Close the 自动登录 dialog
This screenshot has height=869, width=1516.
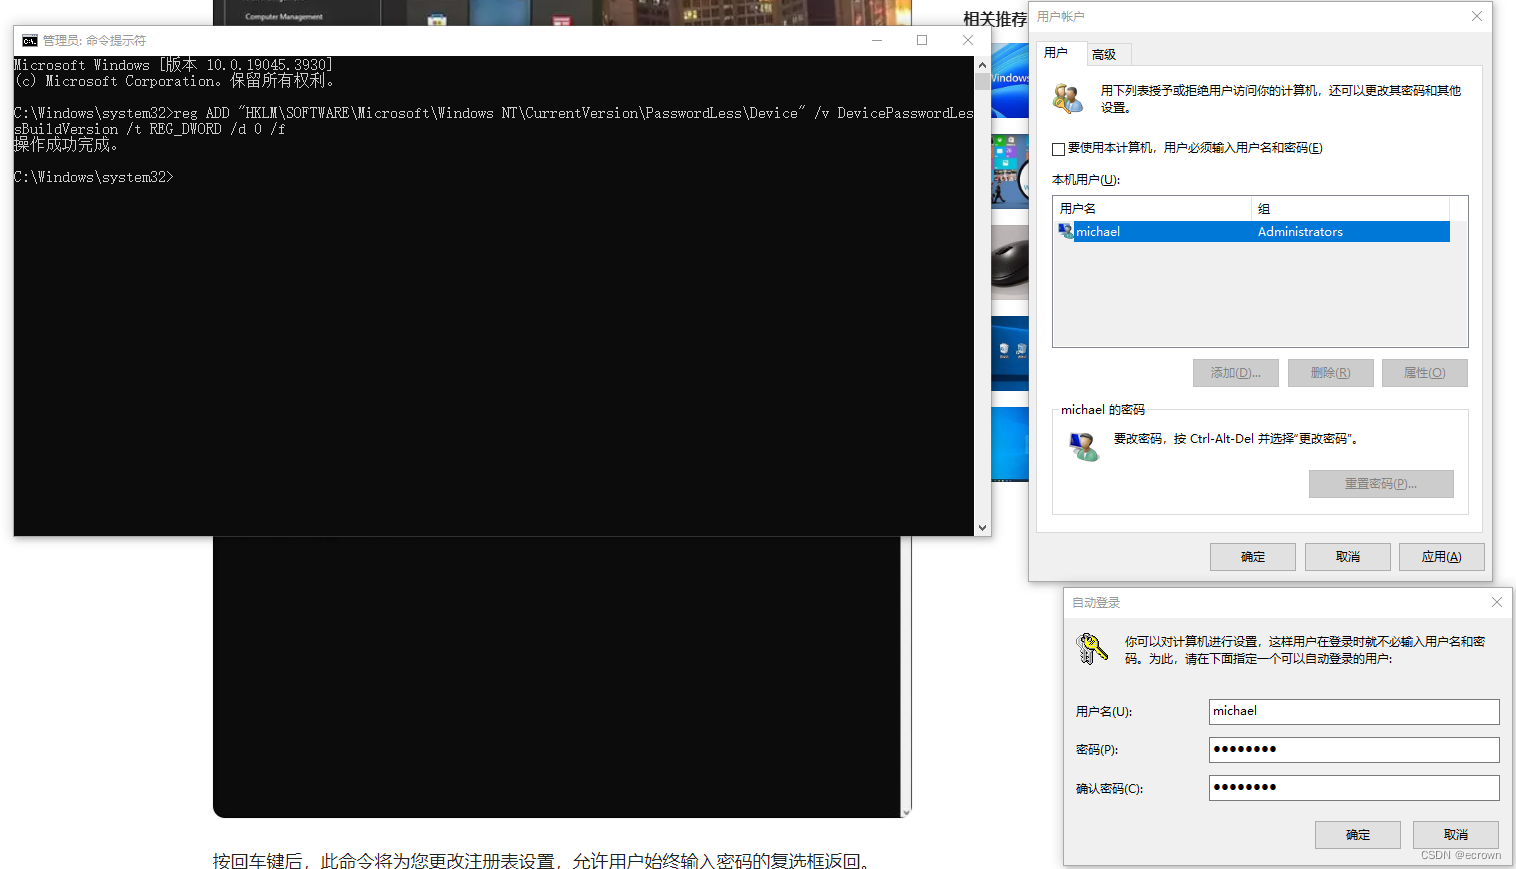pyautogui.click(x=1496, y=602)
